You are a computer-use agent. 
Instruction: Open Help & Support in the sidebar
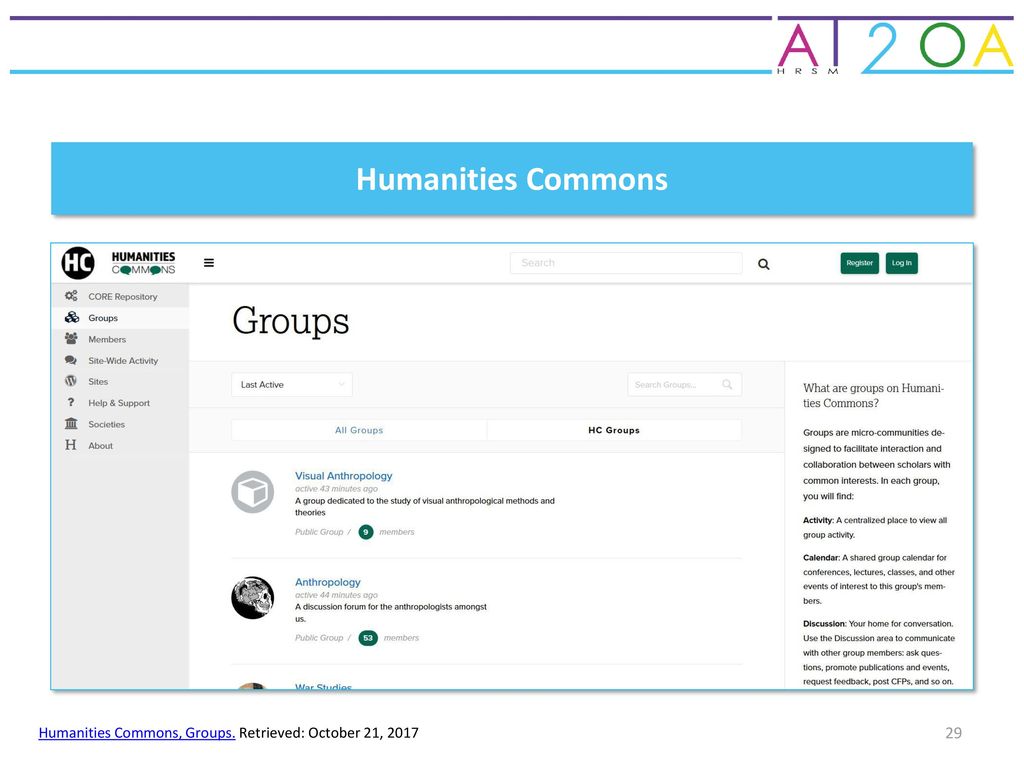pos(121,403)
